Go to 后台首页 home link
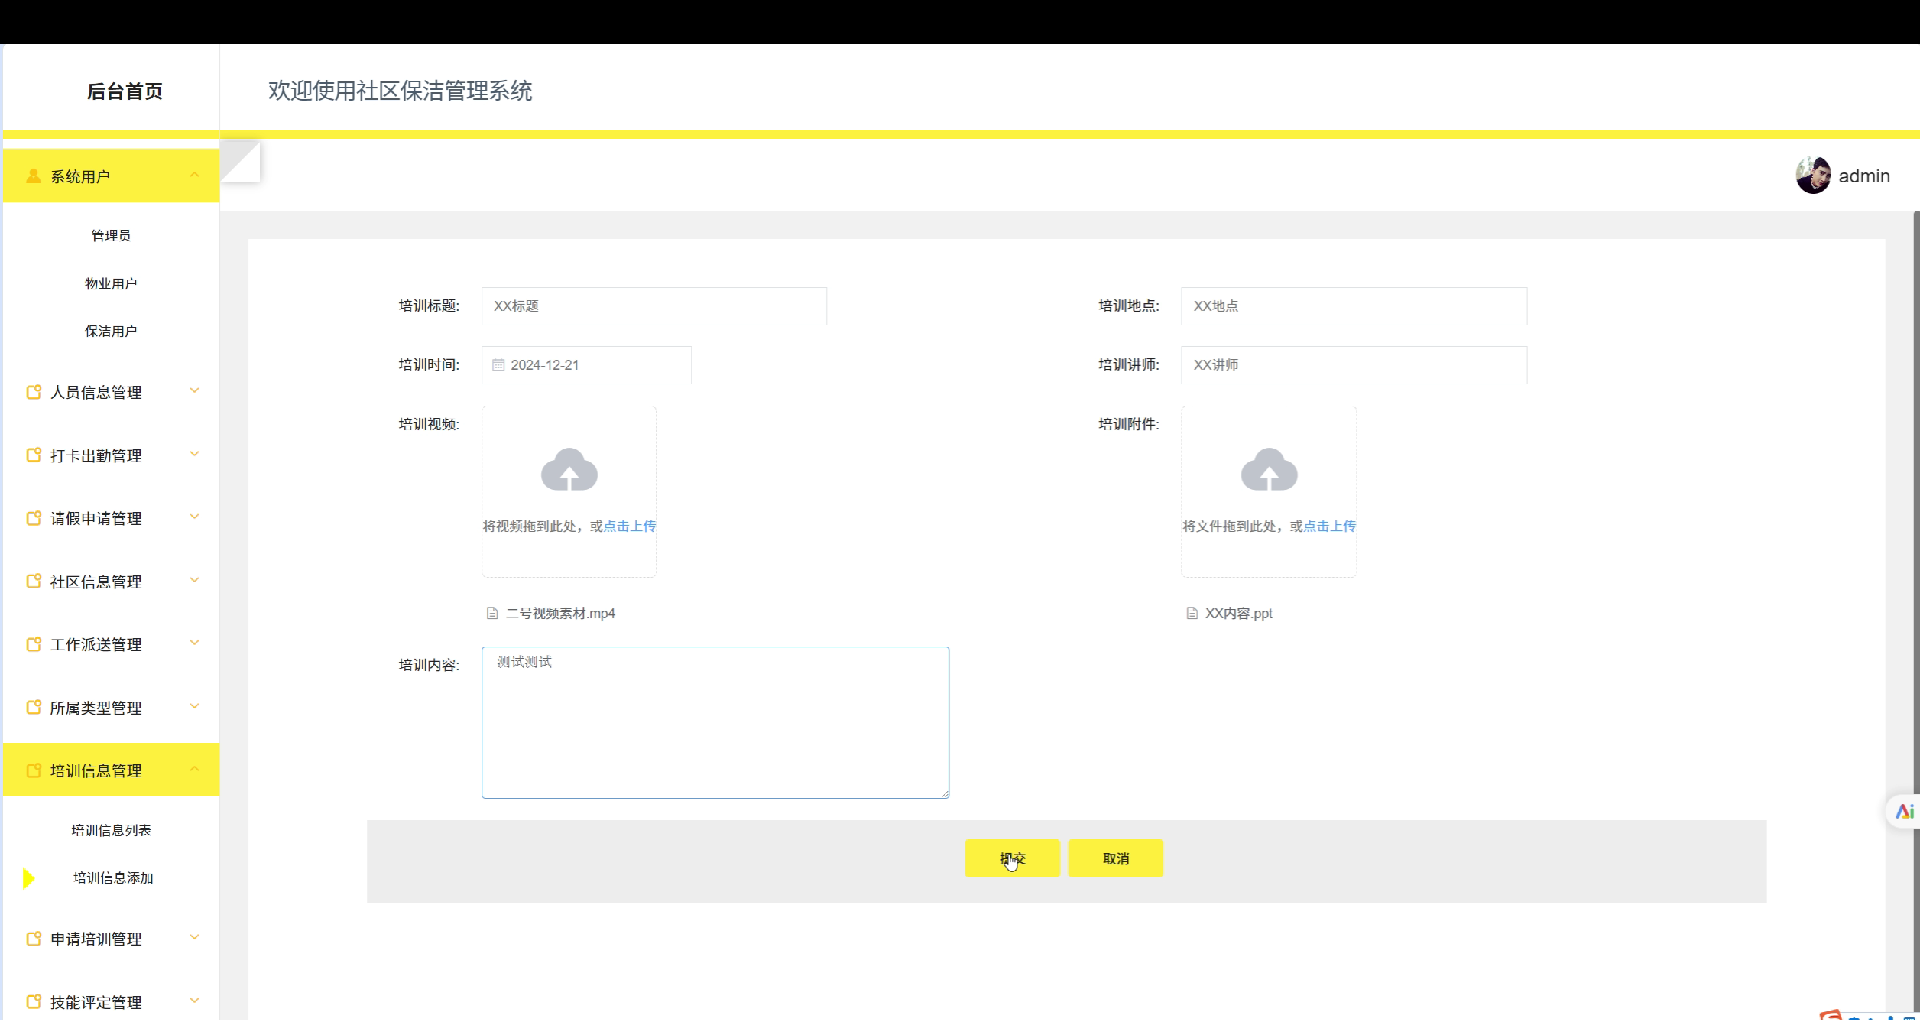The image size is (1920, 1020). [125, 91]
